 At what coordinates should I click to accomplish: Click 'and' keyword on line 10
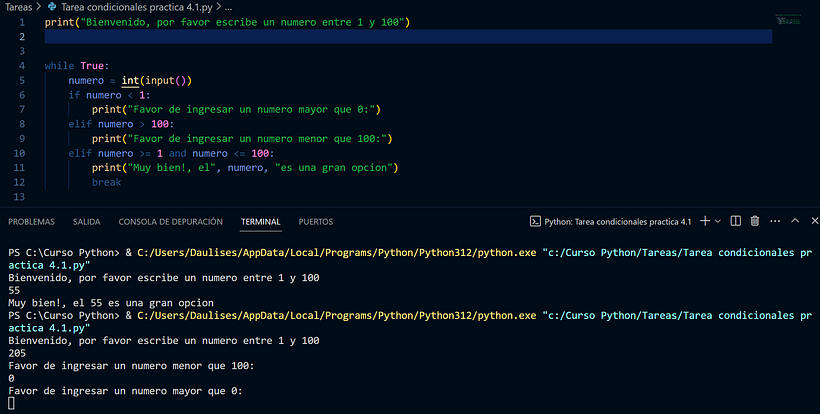(x=177, y=153)
